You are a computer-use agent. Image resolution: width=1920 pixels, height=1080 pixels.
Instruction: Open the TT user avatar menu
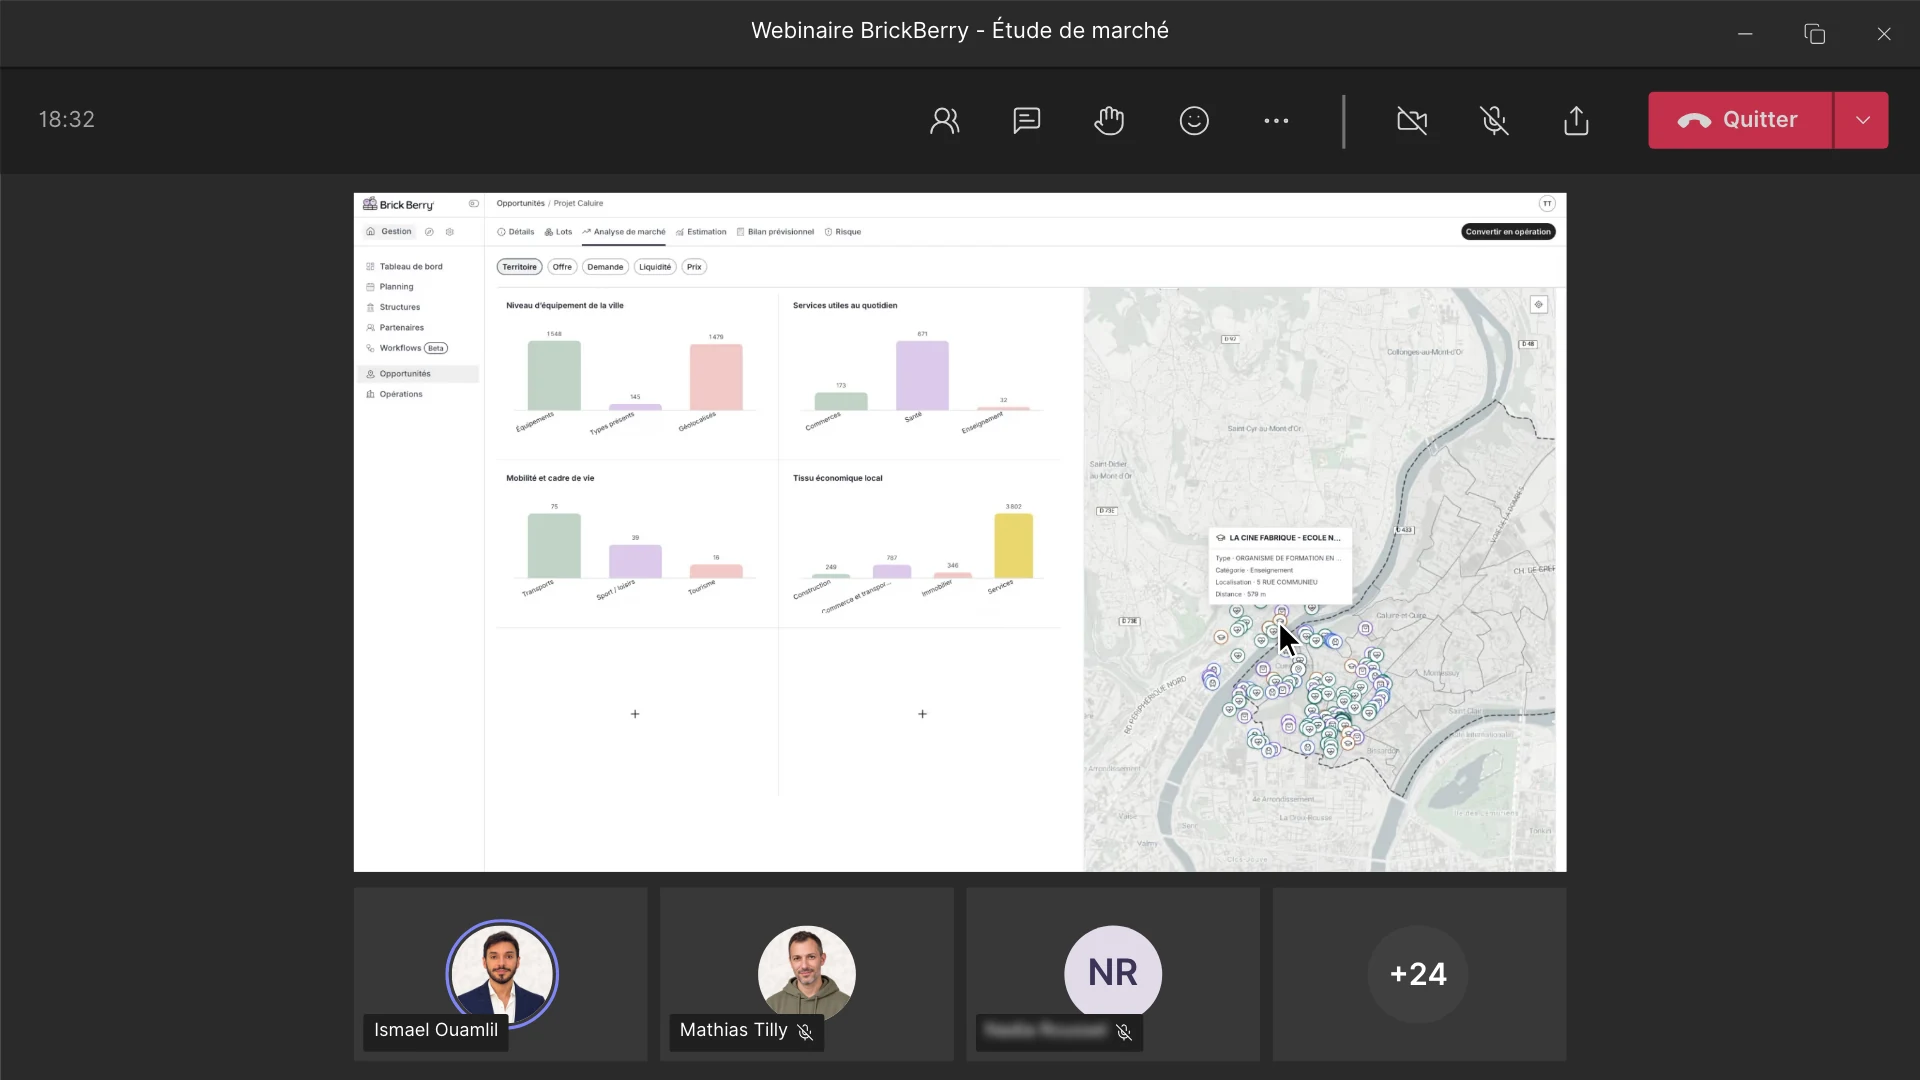(x=1547, y=204)
